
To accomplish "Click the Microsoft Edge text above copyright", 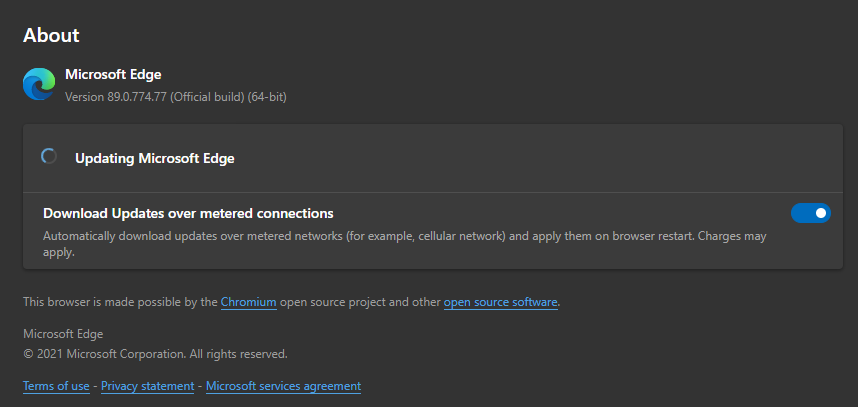I will click(x=63, y=334).
